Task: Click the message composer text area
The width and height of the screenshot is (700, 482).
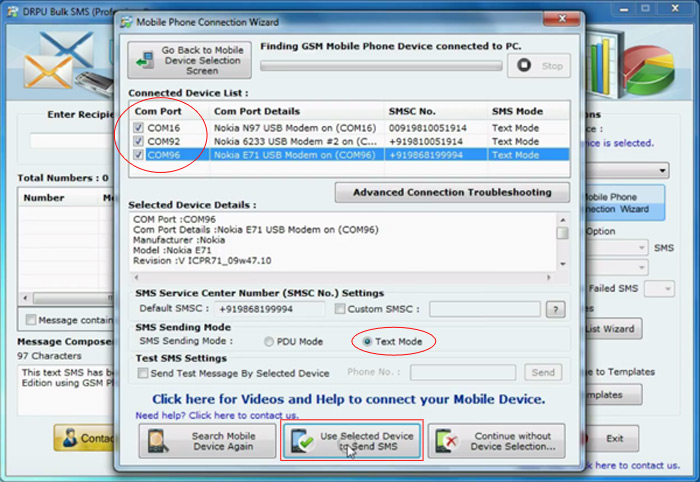Action: pos(66,391)
